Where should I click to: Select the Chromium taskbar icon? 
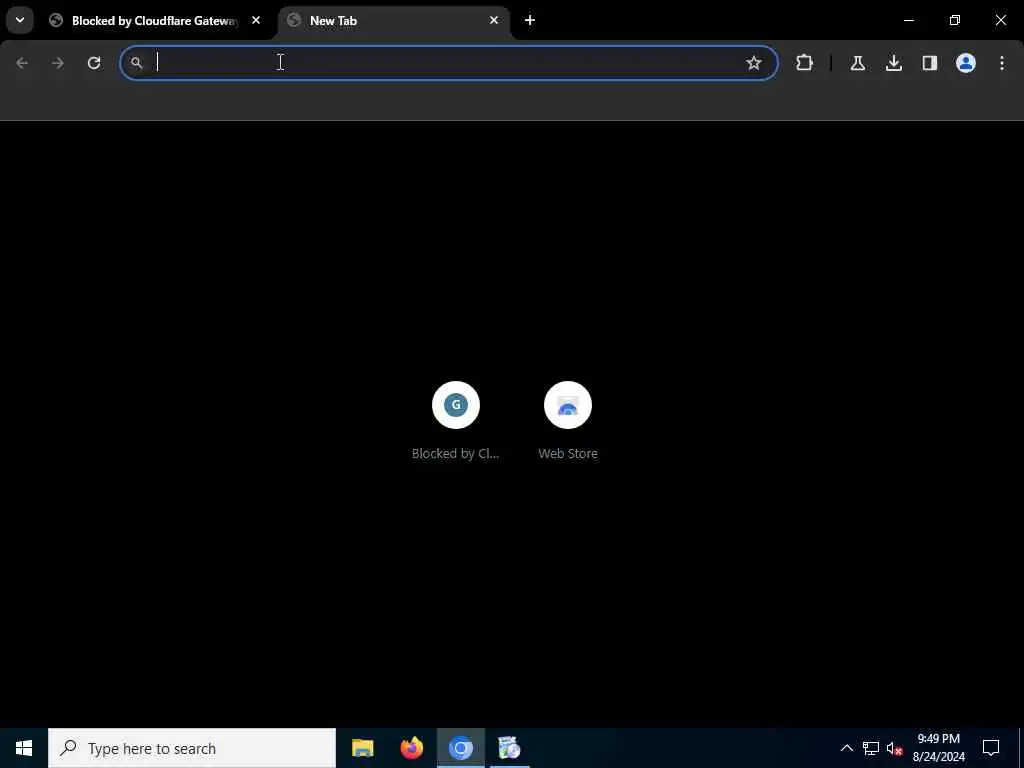click(x=460, y=748)
